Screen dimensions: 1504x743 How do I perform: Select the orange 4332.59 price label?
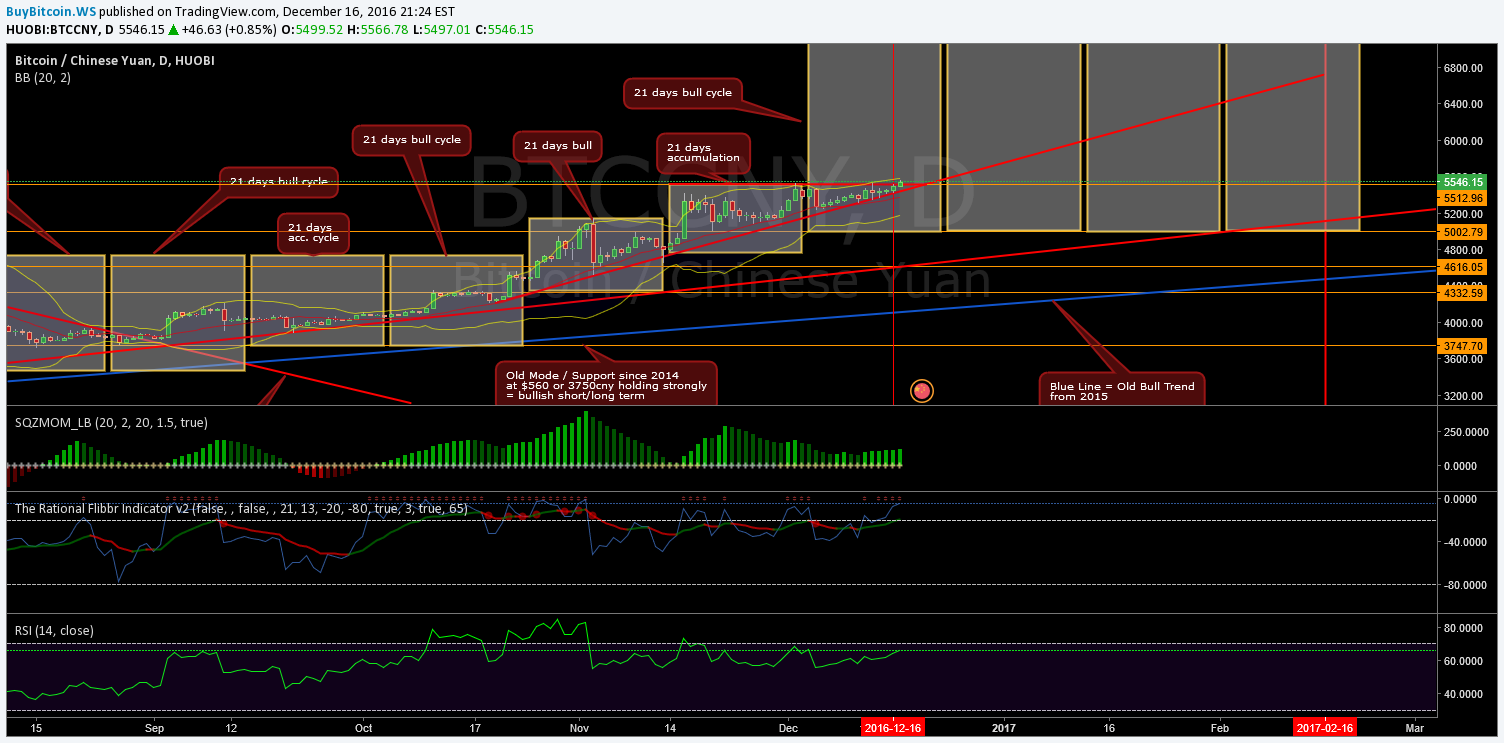pyautogui.click(x=1461, y=293)
